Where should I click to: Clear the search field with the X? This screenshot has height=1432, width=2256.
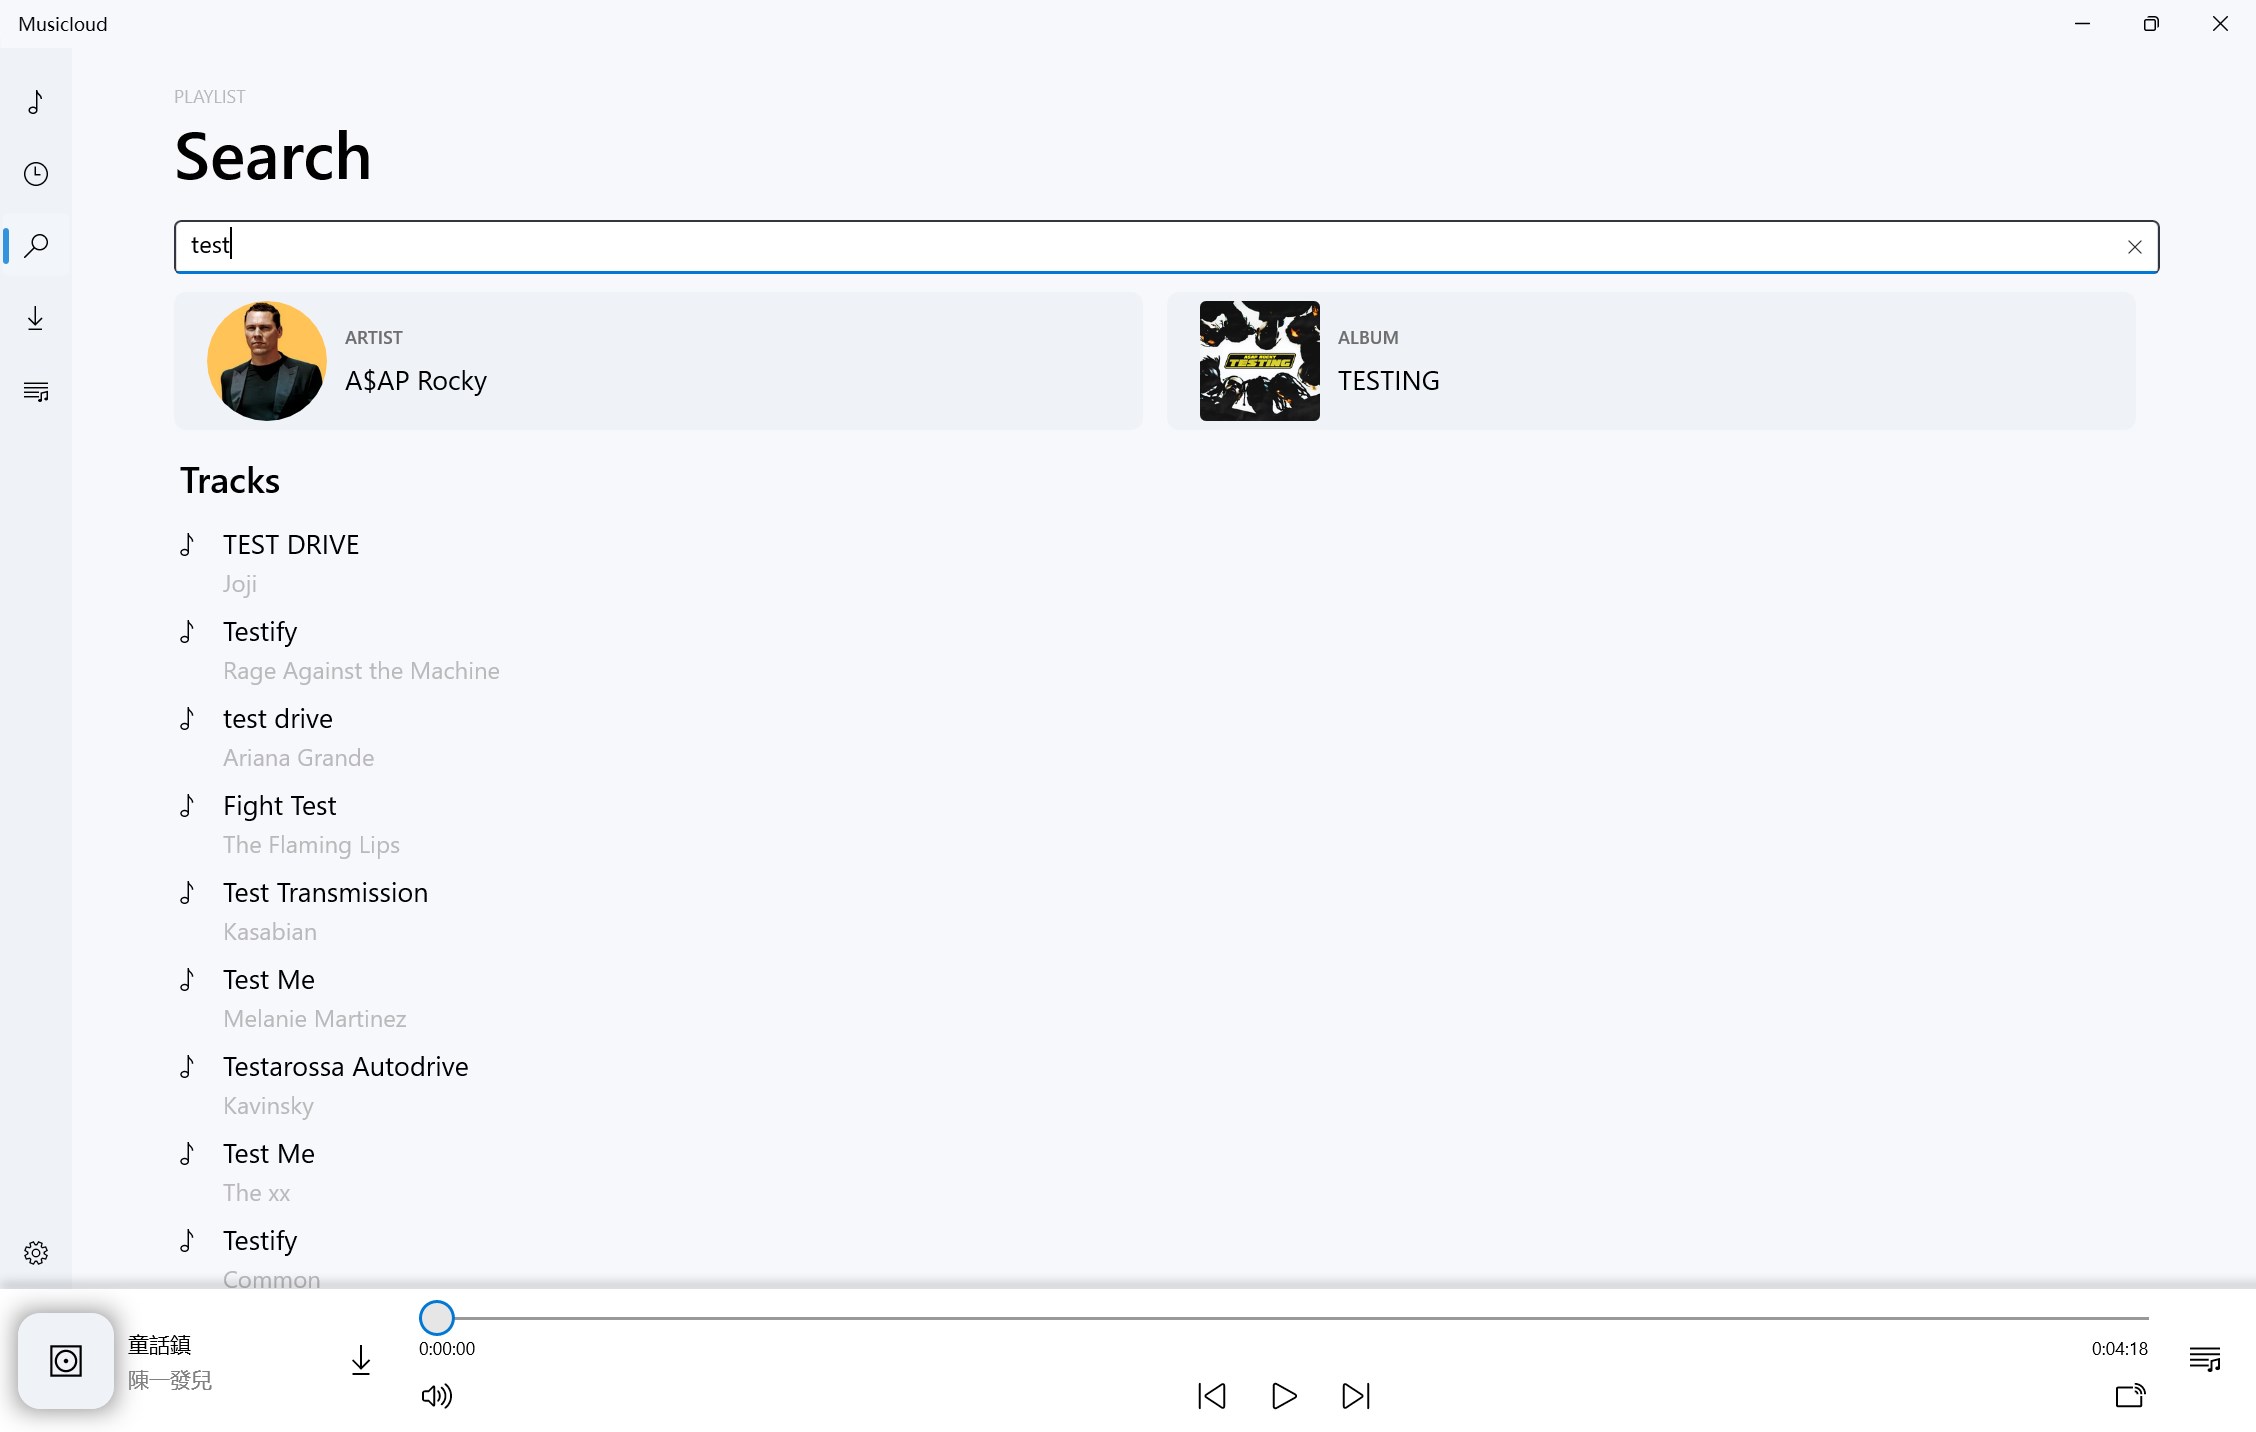point(2134,247)
